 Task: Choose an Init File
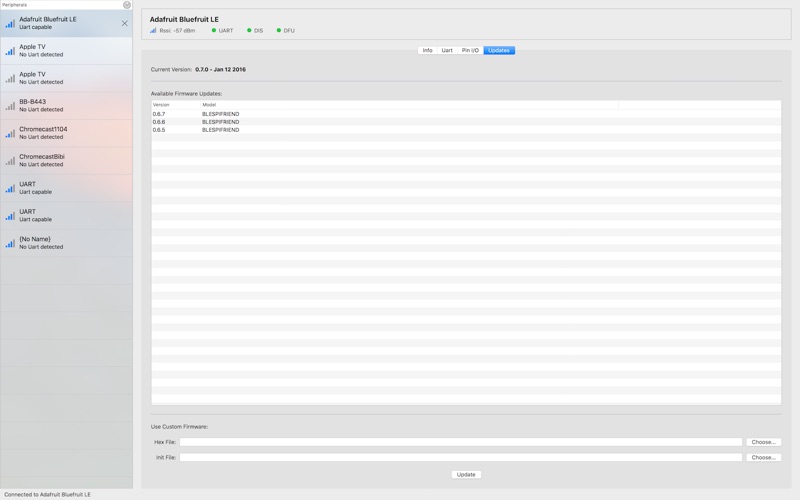763,457
